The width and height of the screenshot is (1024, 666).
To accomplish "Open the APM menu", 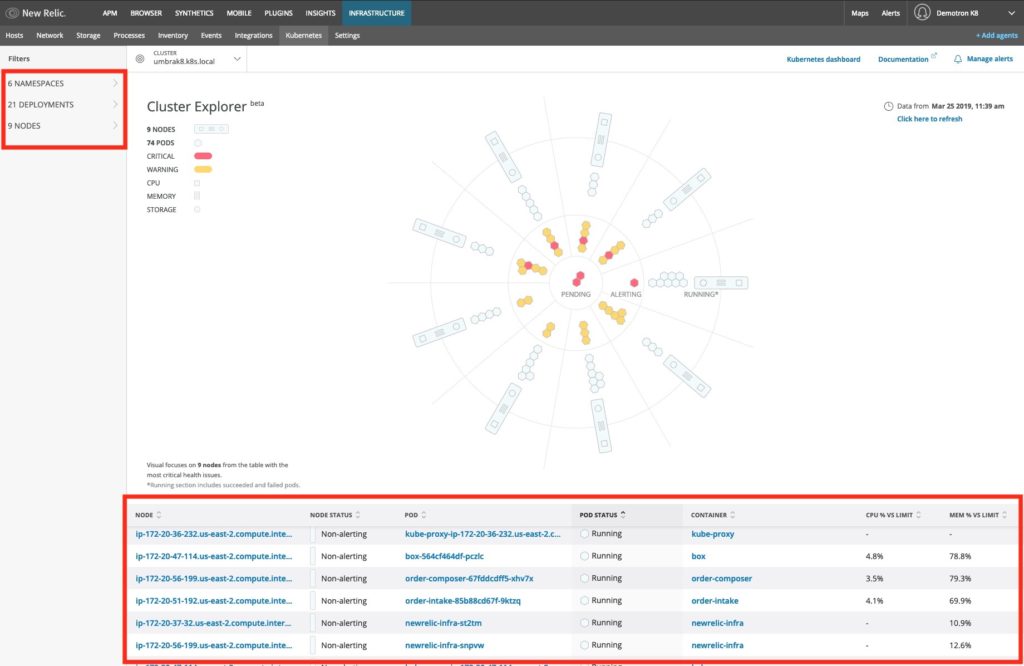I will (110, 13).
